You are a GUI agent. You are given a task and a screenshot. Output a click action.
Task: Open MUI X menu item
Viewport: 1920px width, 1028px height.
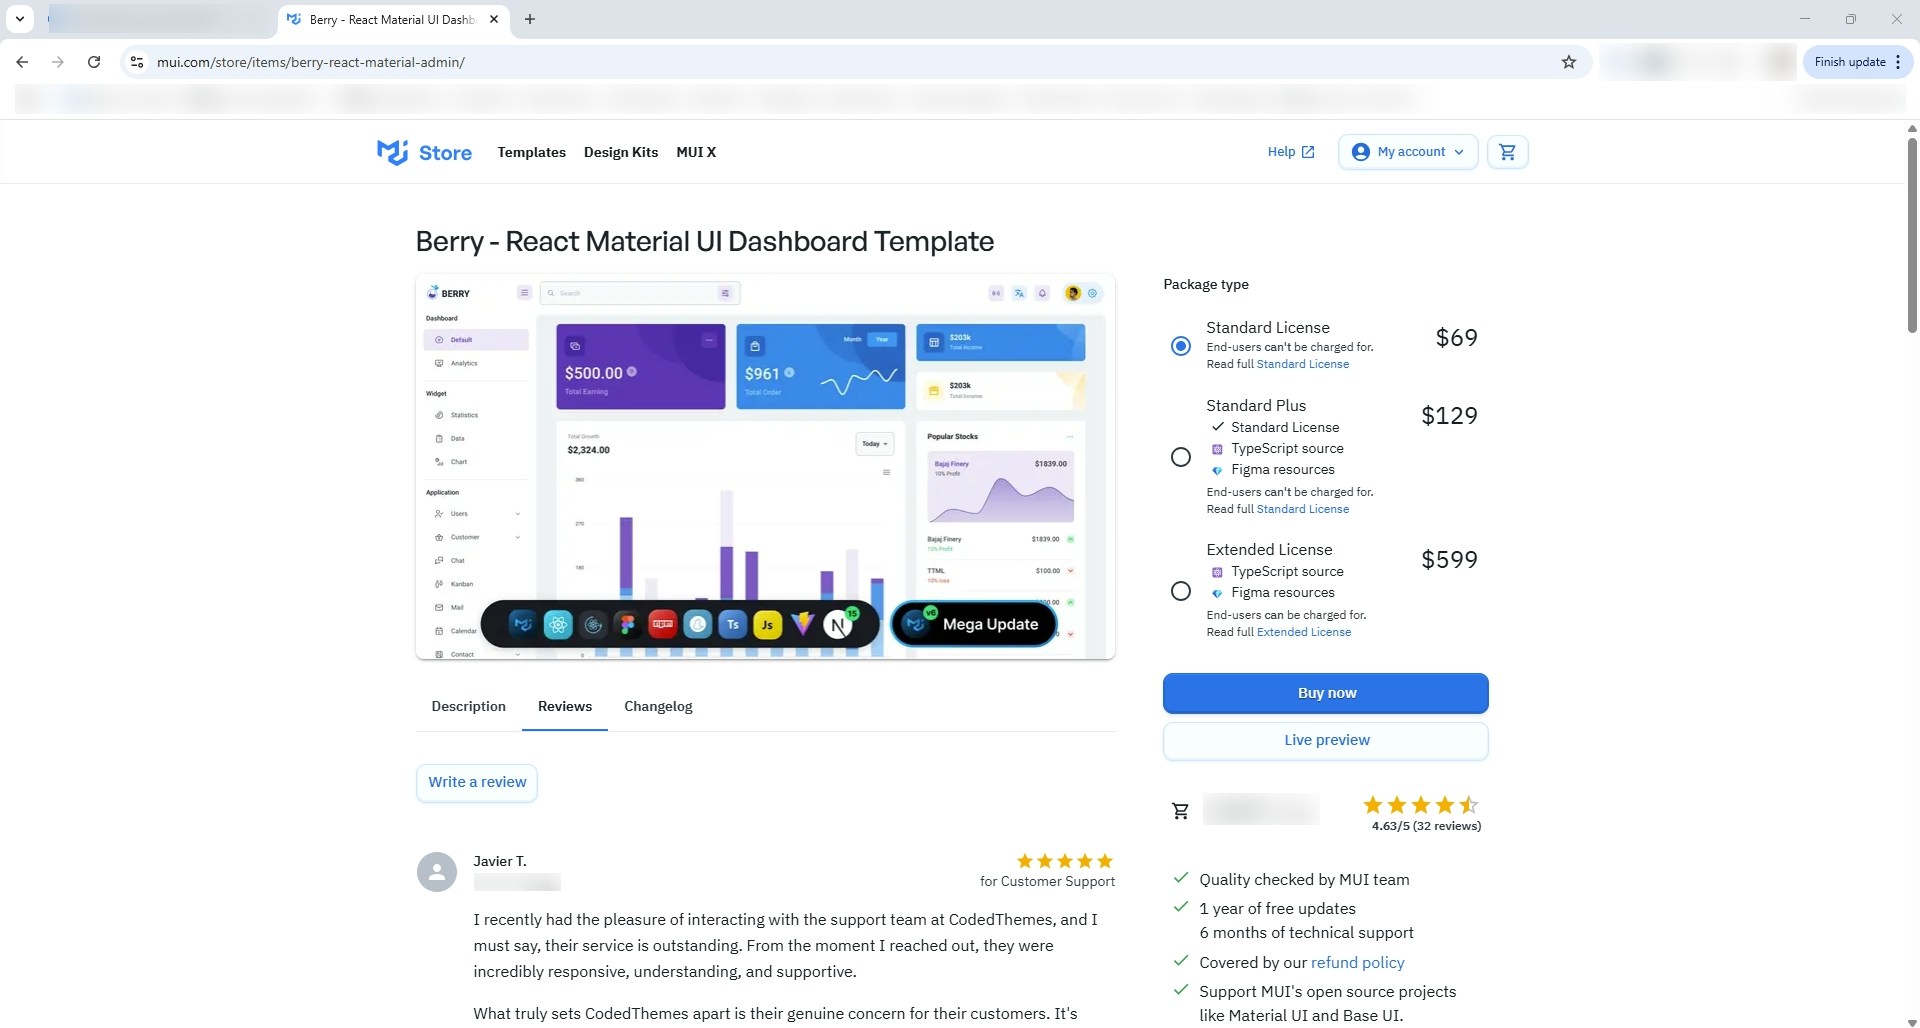pyautogui.click(x=696, y=152)
